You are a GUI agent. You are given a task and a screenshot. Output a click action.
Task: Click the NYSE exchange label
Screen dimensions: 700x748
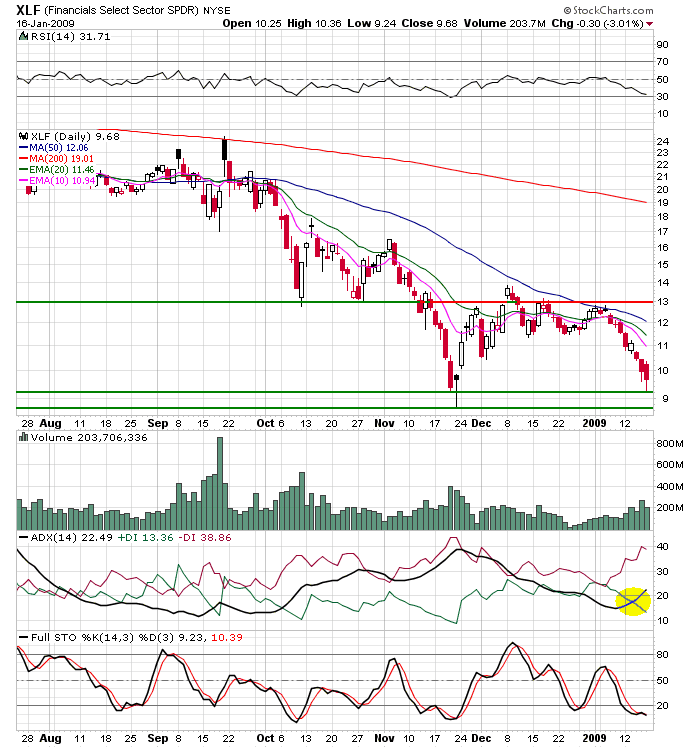[217, 10]
